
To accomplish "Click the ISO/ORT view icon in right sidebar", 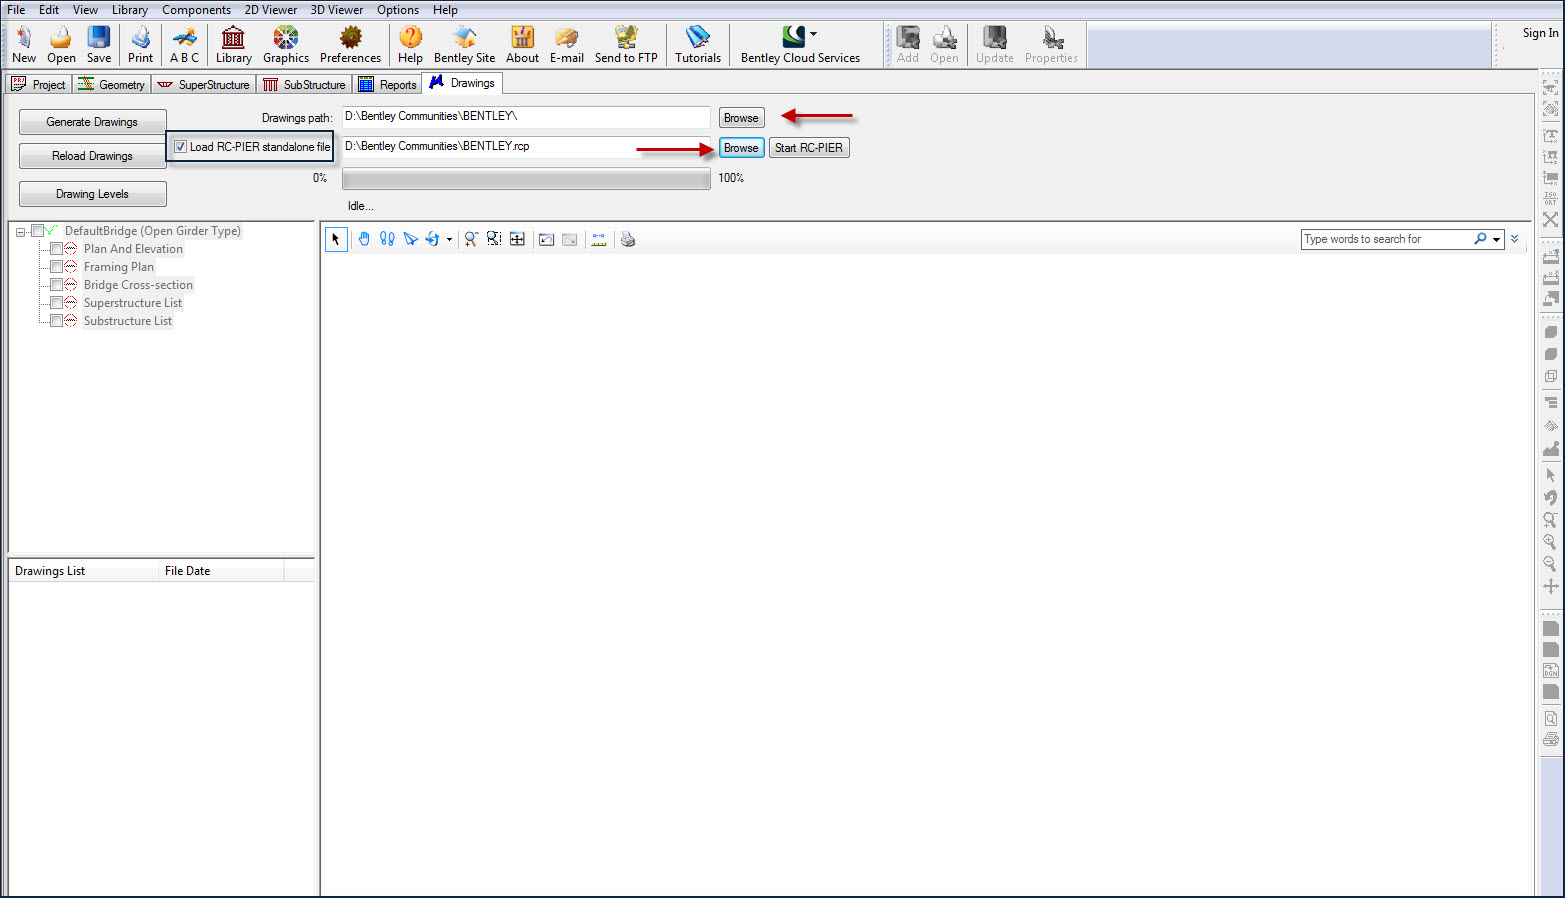I will point(1551,199).
